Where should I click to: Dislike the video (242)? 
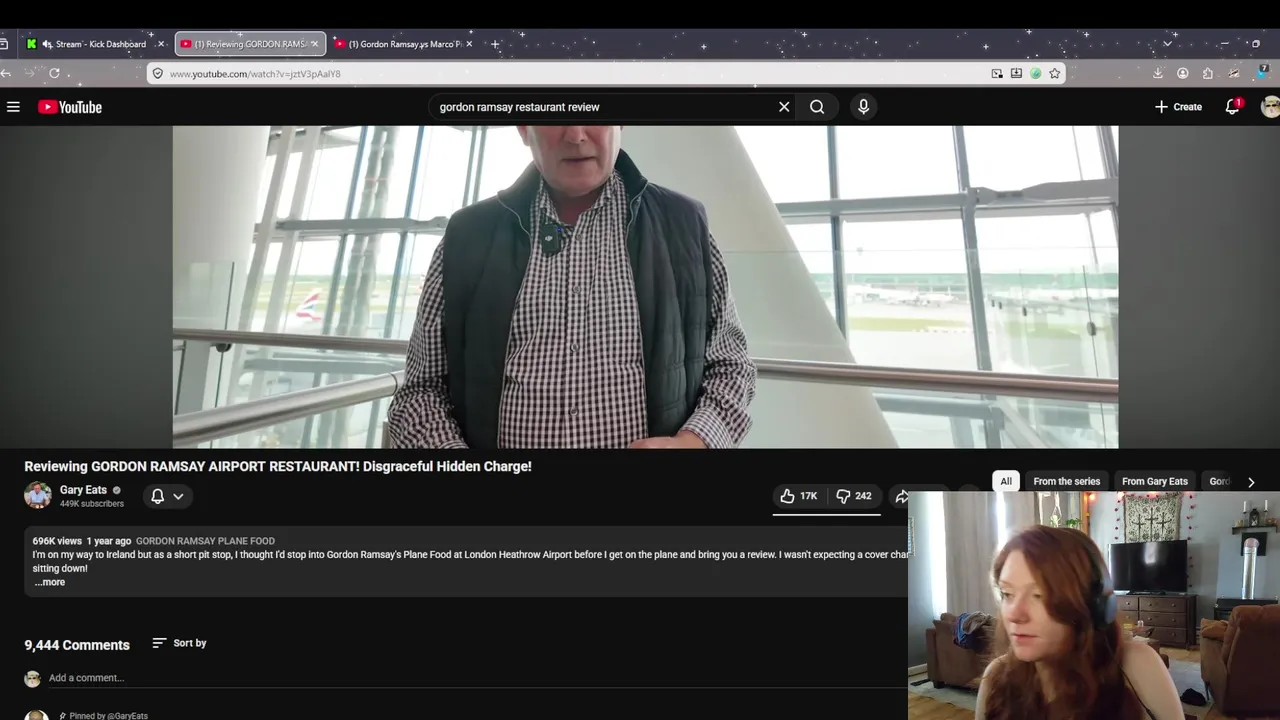point(854,496)
